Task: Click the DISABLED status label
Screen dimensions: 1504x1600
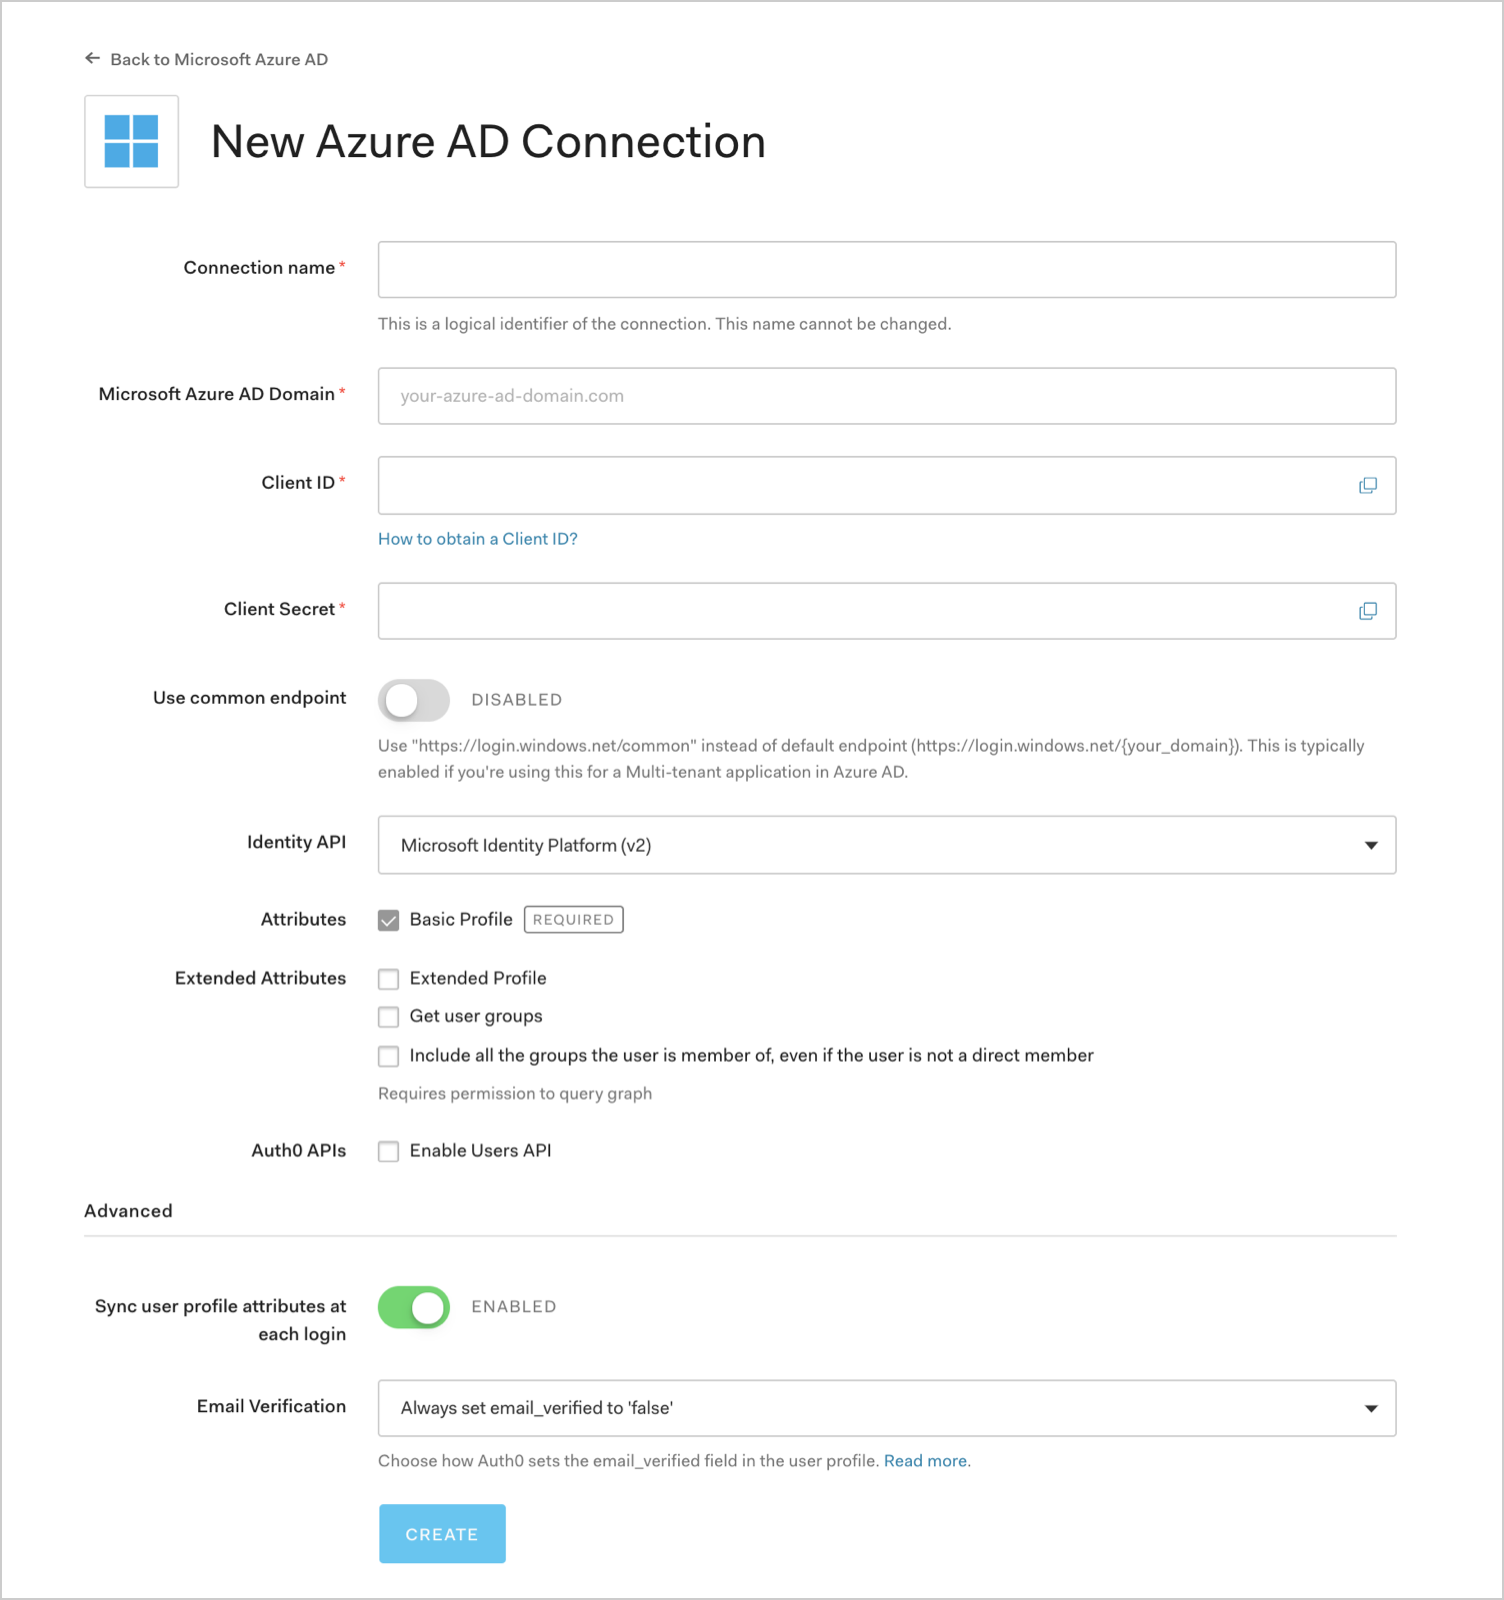Action: (517, 700)
